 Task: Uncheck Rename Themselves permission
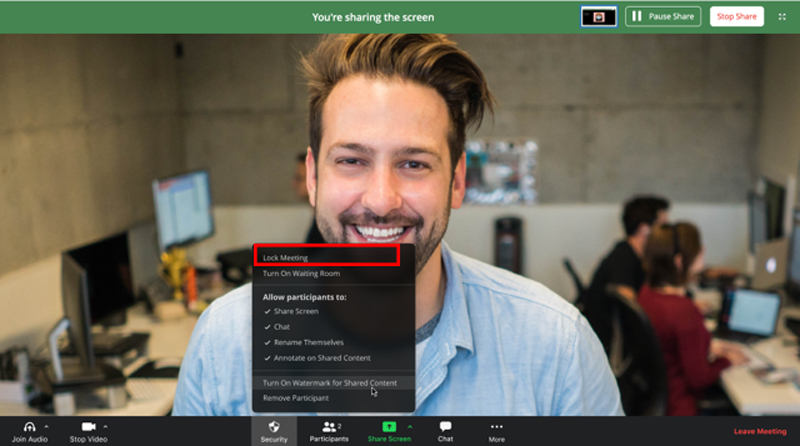pos(307,342)
